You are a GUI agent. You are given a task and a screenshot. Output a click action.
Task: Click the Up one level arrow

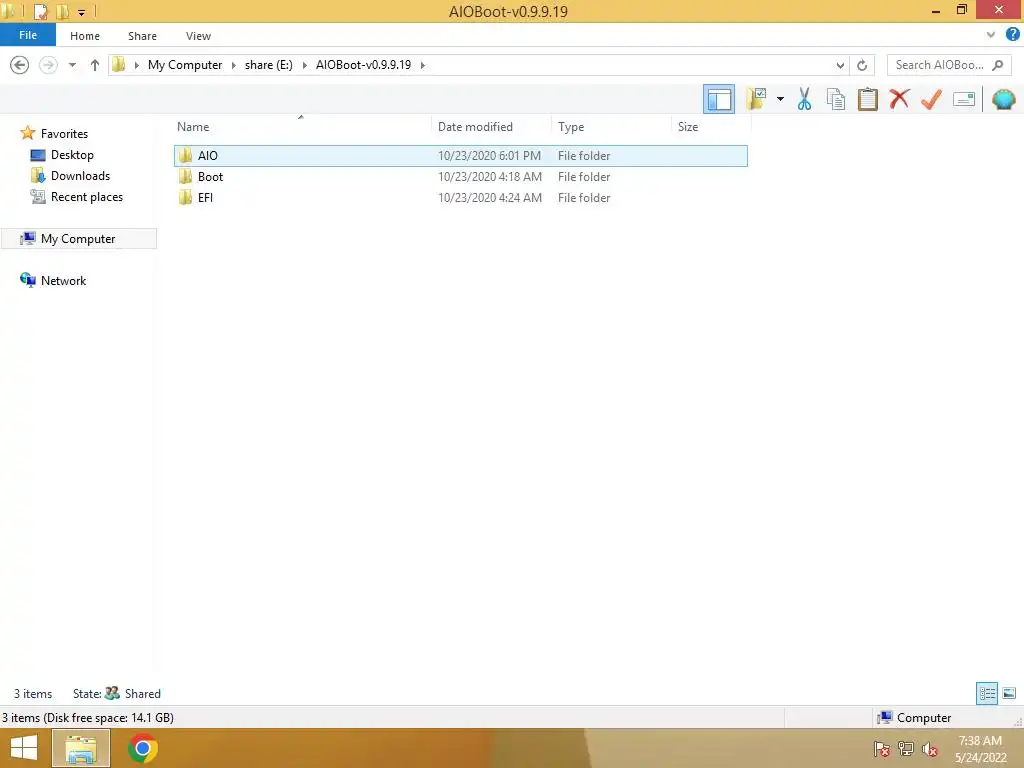click(95, 65)
